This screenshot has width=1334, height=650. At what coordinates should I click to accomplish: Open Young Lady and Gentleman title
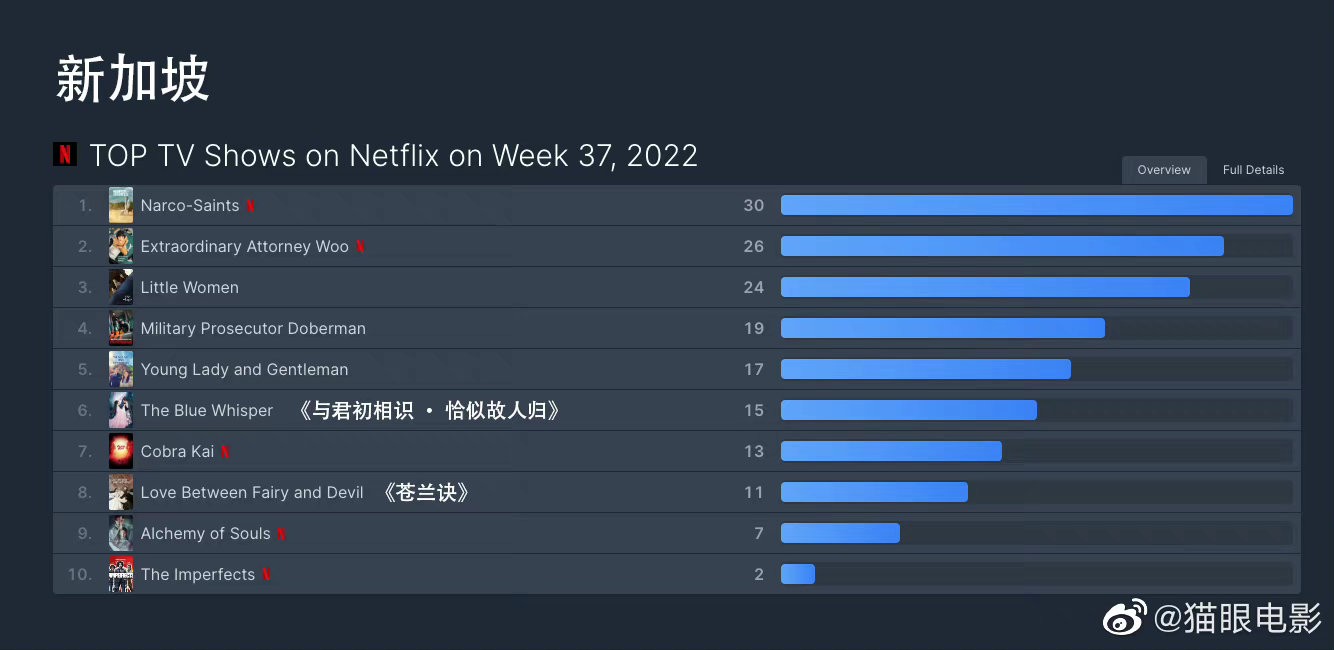coord(244,369)
